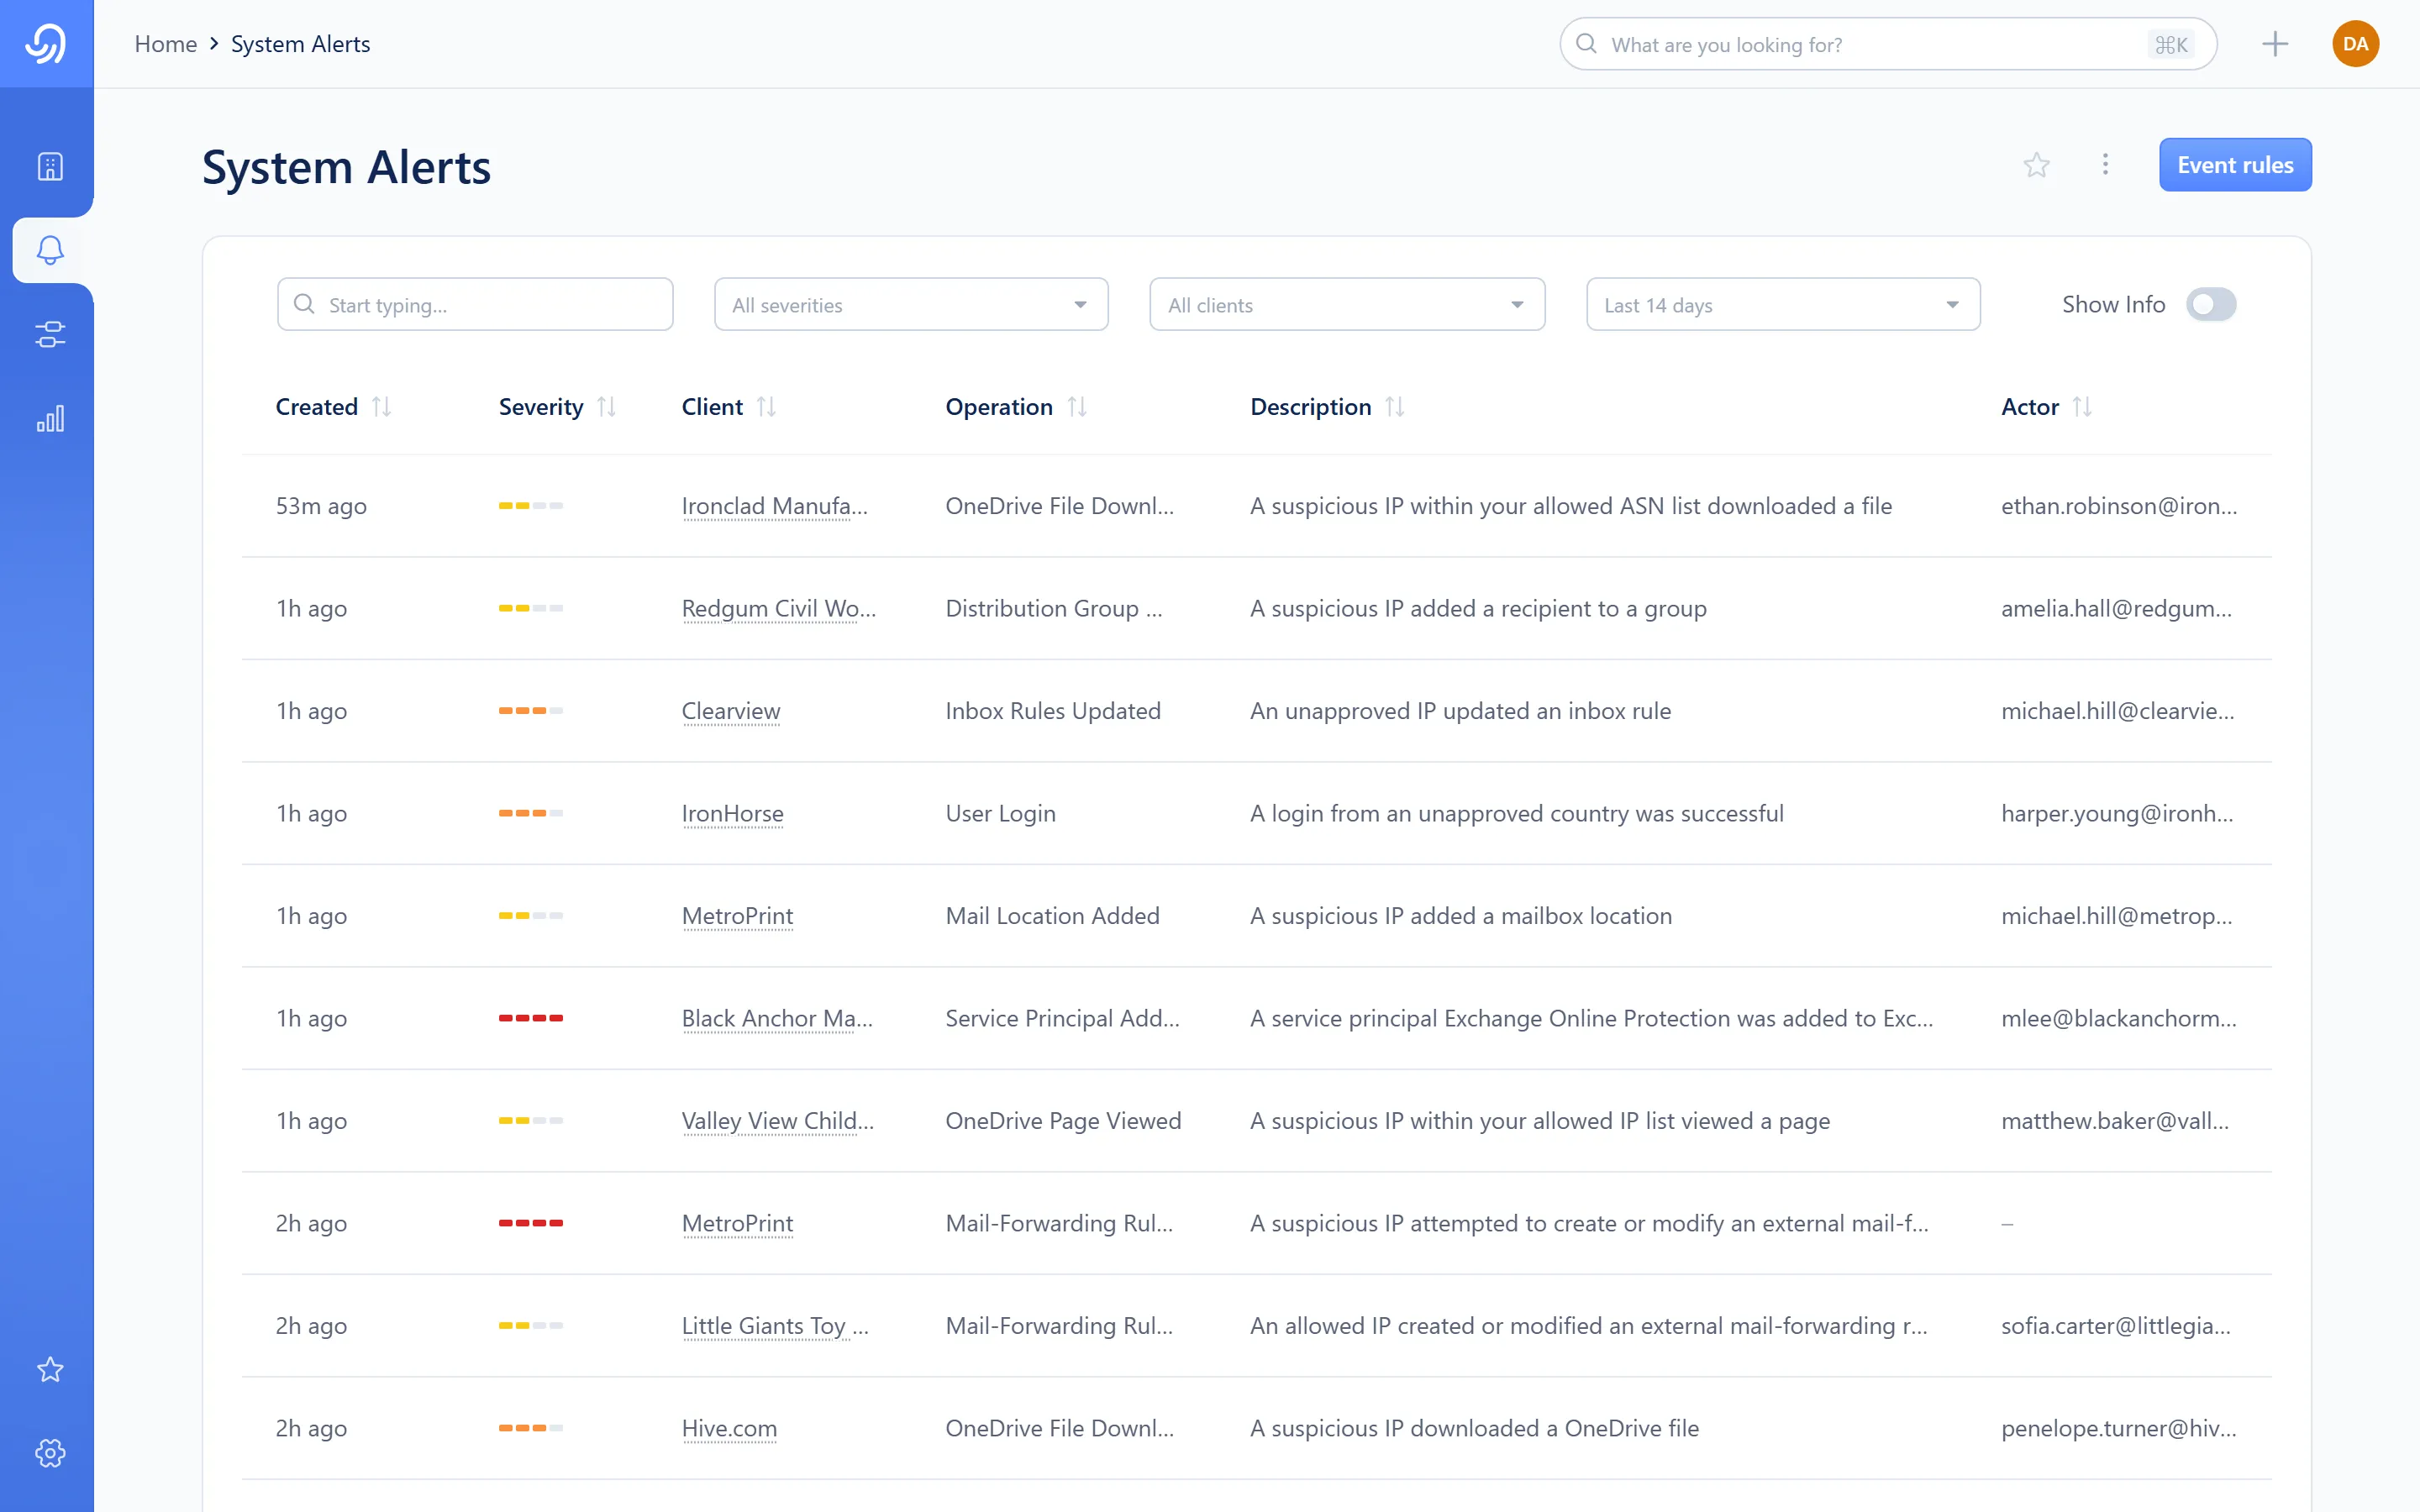Click severity indicator of Black Anchor row
This screenshot has height=1512, width=2420.
pos(531,1018)
